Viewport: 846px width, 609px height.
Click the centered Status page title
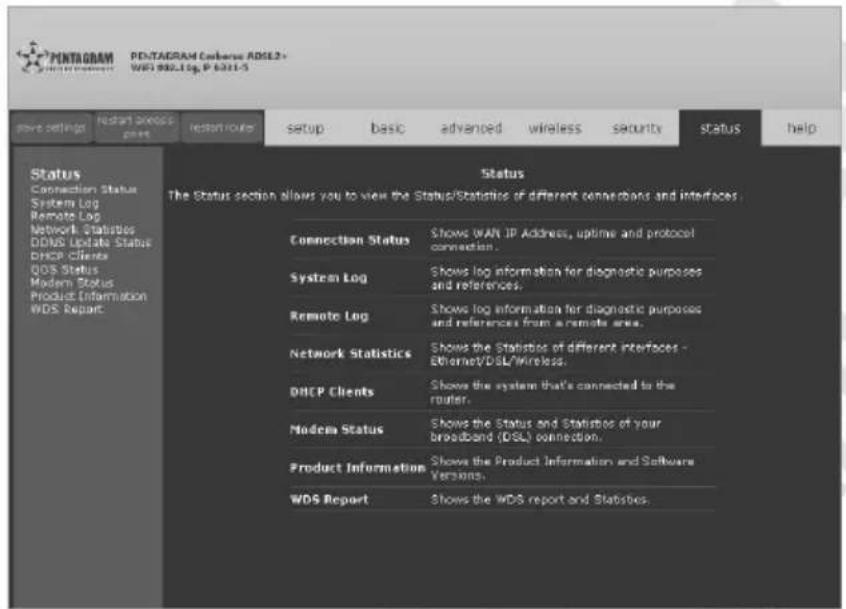tap(502, 174)
